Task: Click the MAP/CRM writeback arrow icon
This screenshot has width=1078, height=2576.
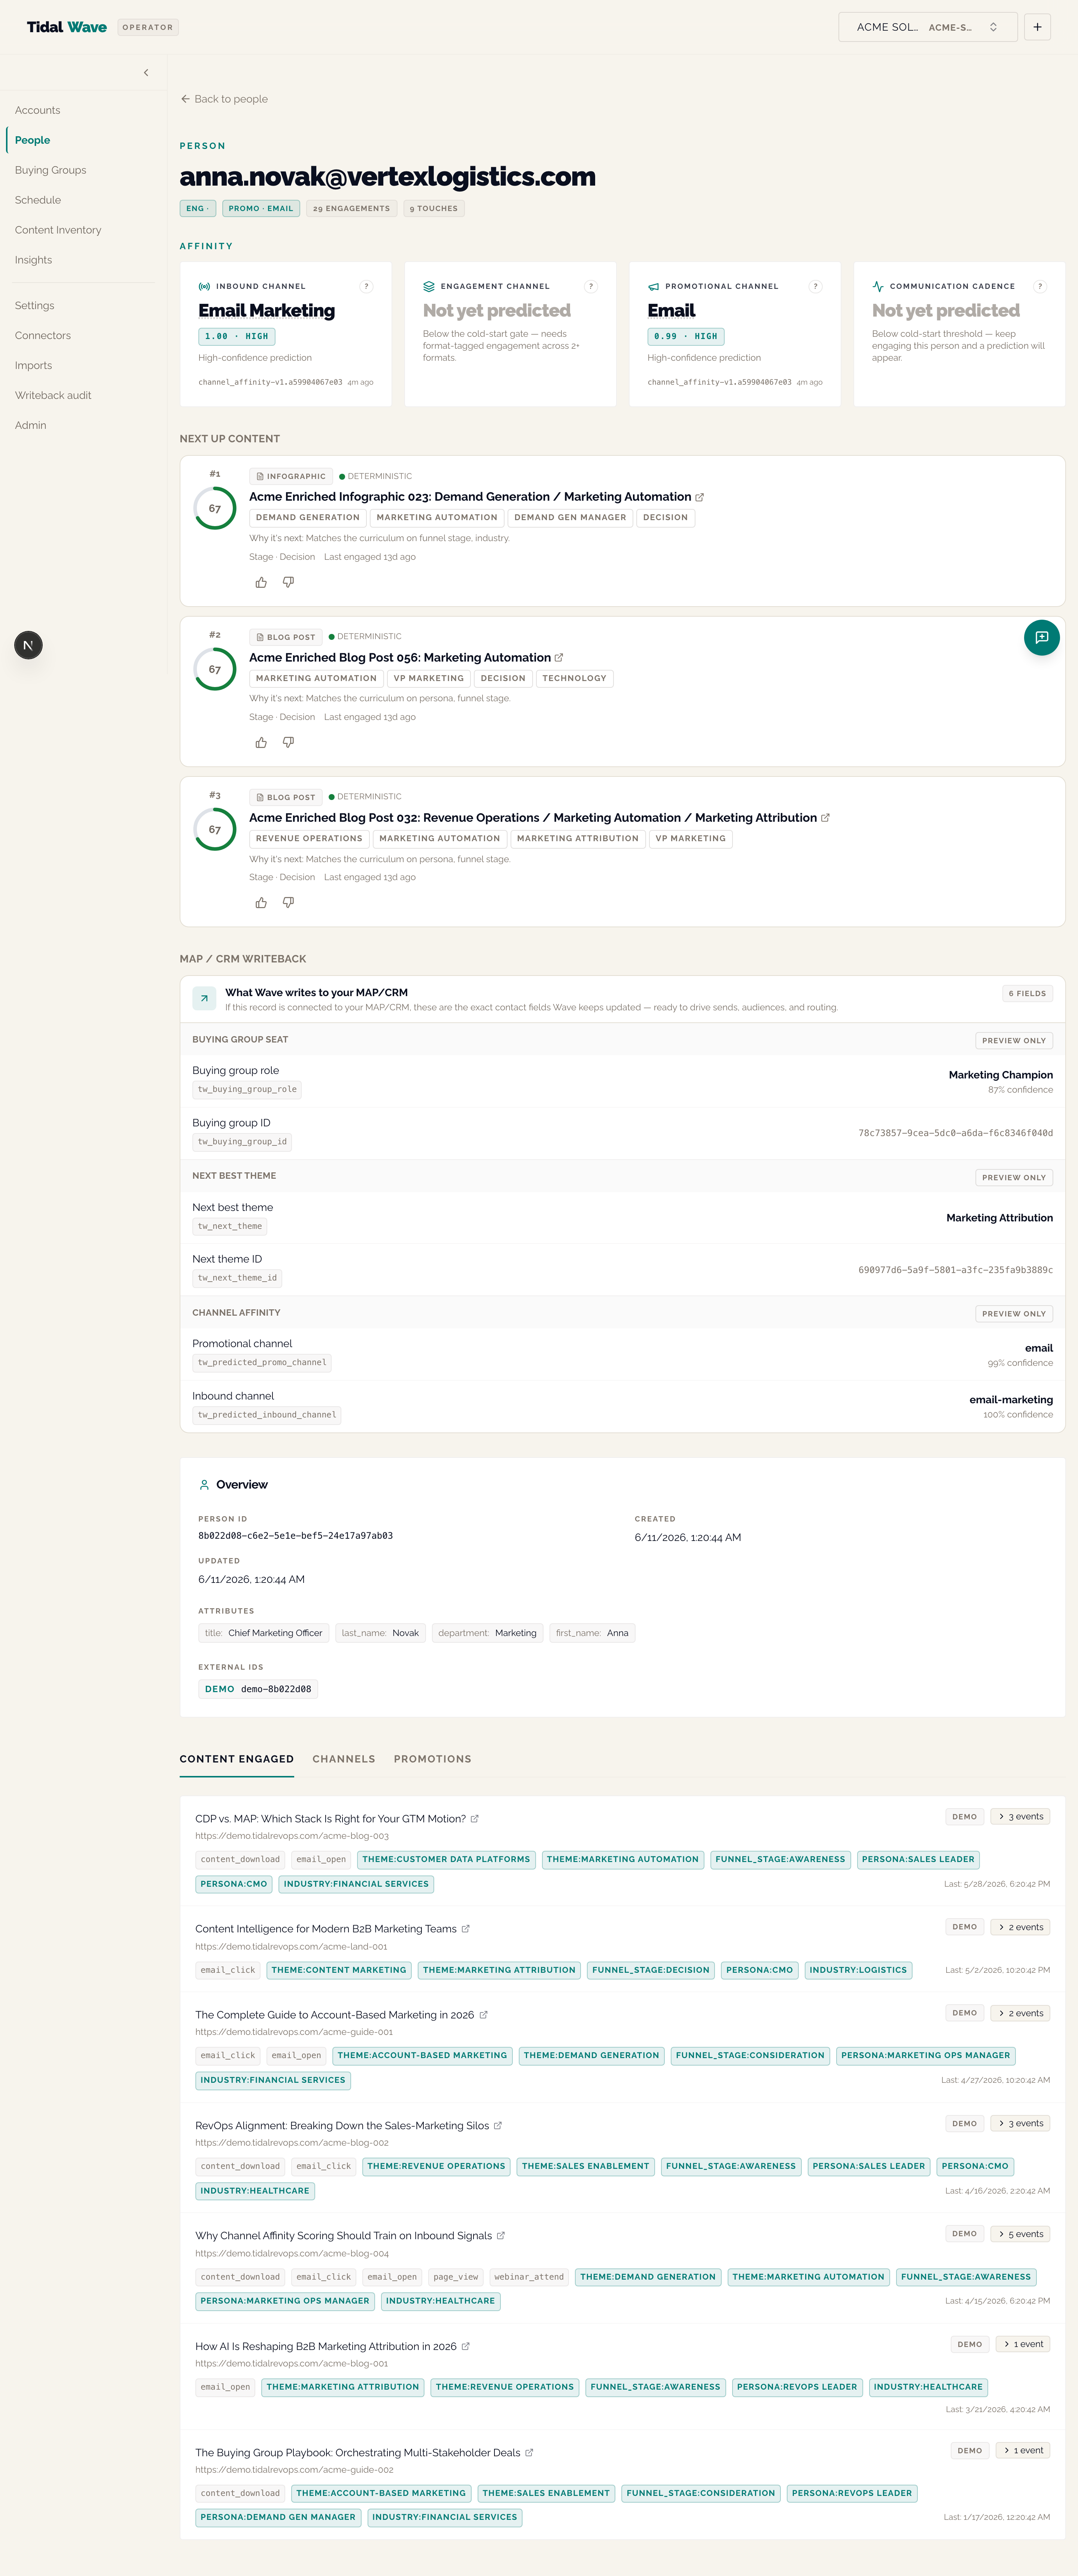Action: (204, 998)
